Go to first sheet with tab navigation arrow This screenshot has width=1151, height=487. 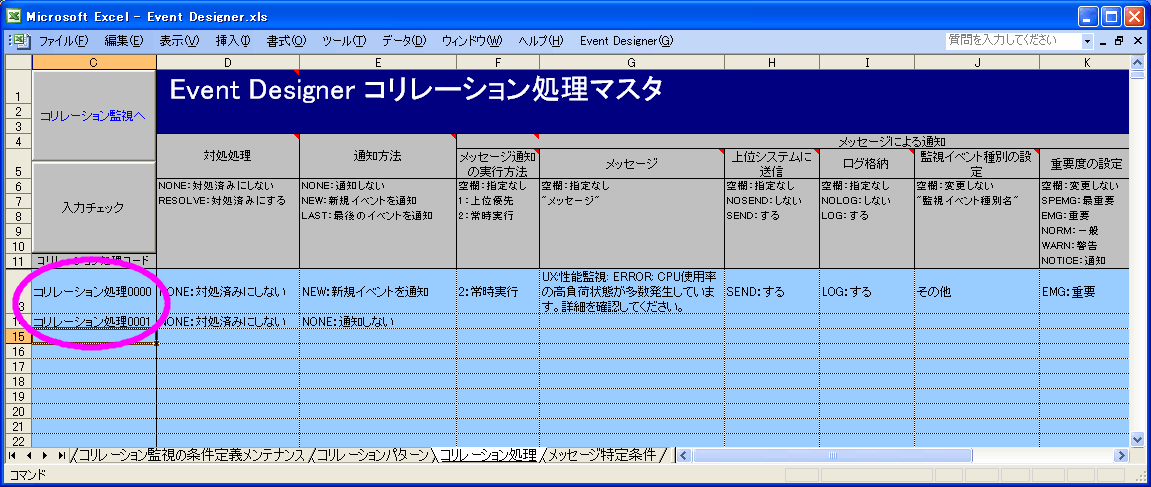(13, 455)
